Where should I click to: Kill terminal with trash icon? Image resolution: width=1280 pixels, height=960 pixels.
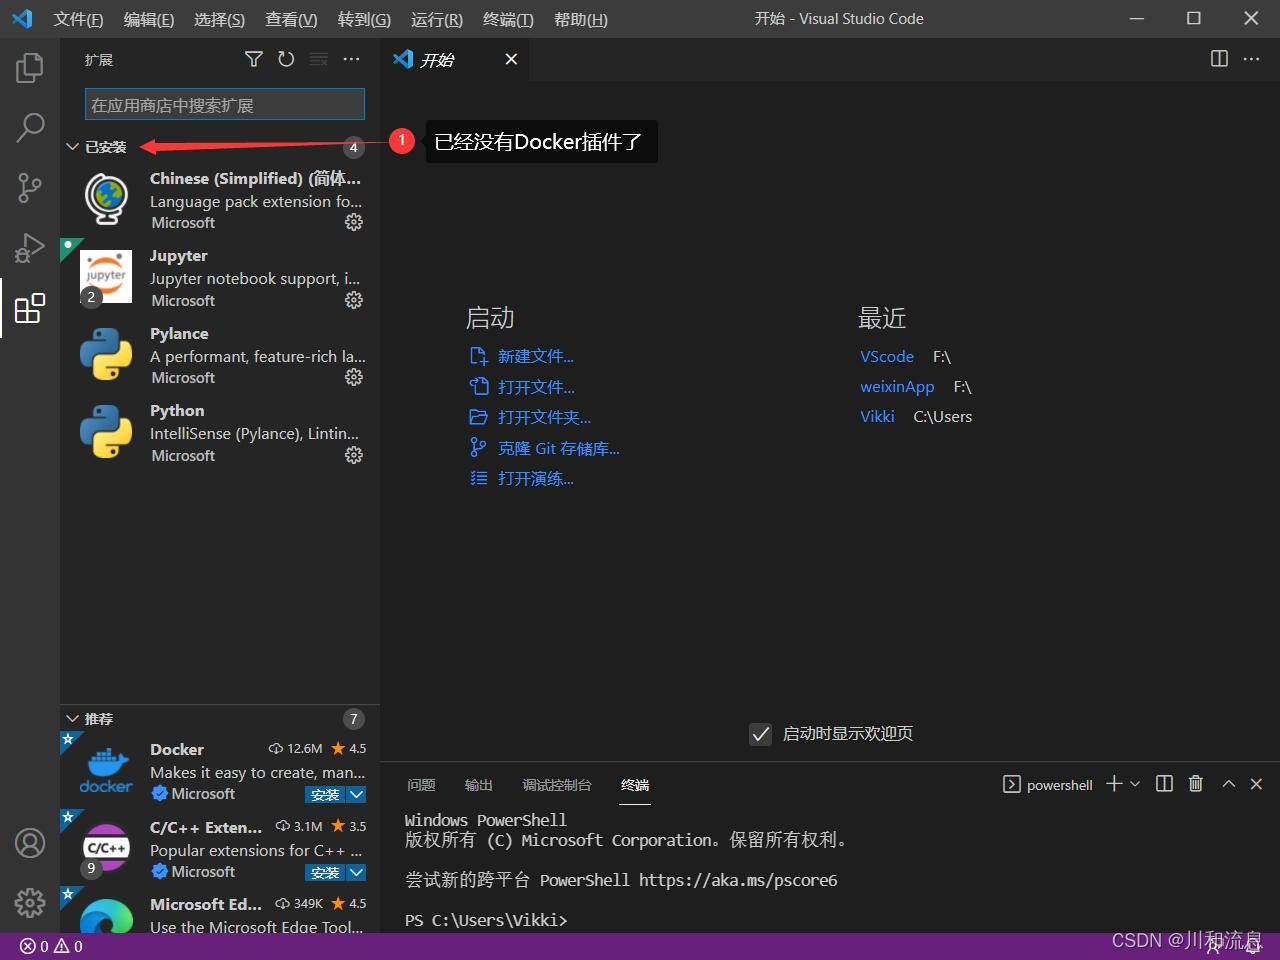pyautogui.click(x=1196, y=784)
